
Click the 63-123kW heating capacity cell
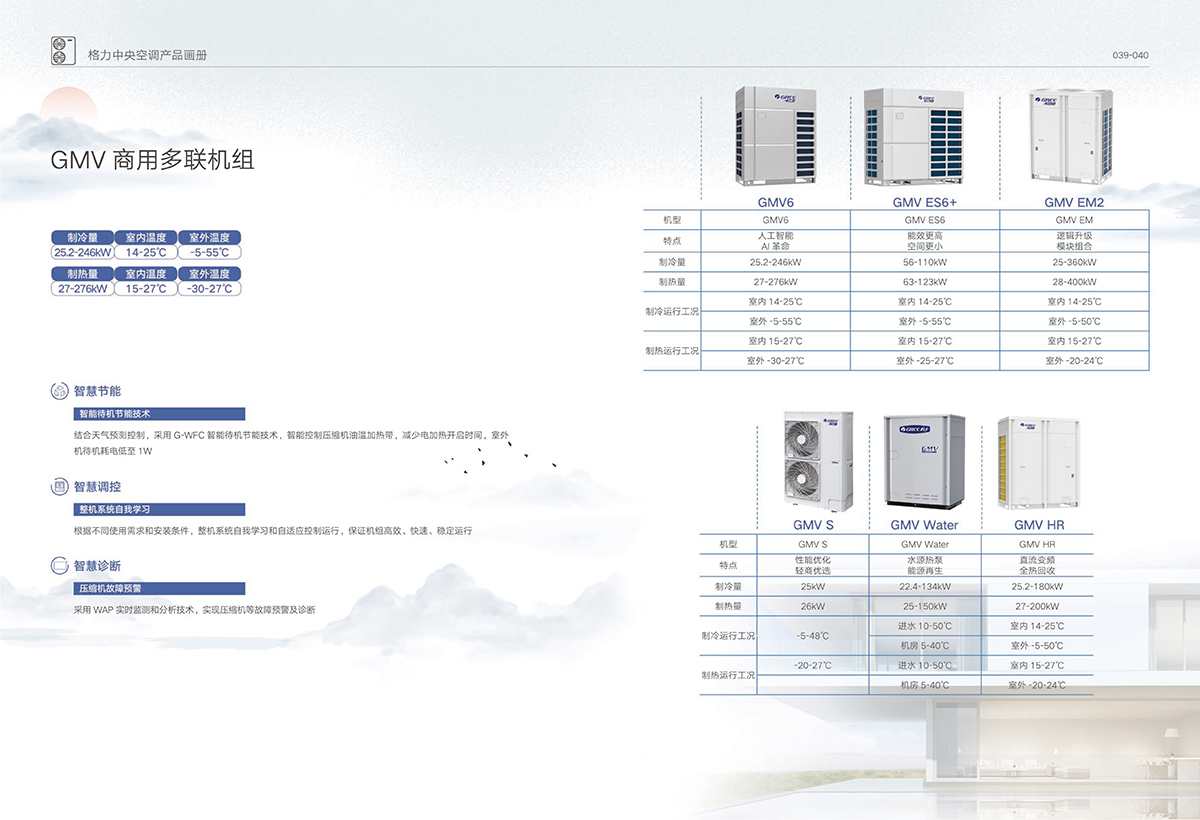click(925, 282)
